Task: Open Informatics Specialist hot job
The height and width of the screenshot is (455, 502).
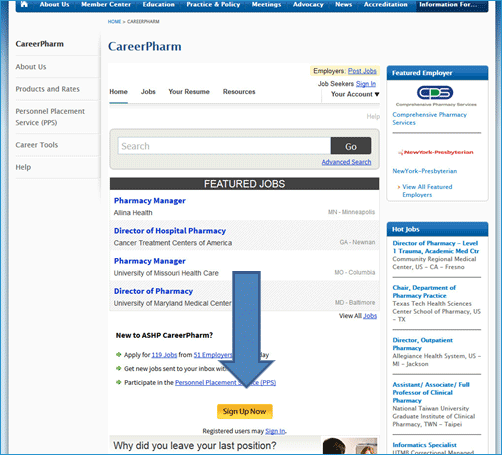Action: tap(424, 445)
